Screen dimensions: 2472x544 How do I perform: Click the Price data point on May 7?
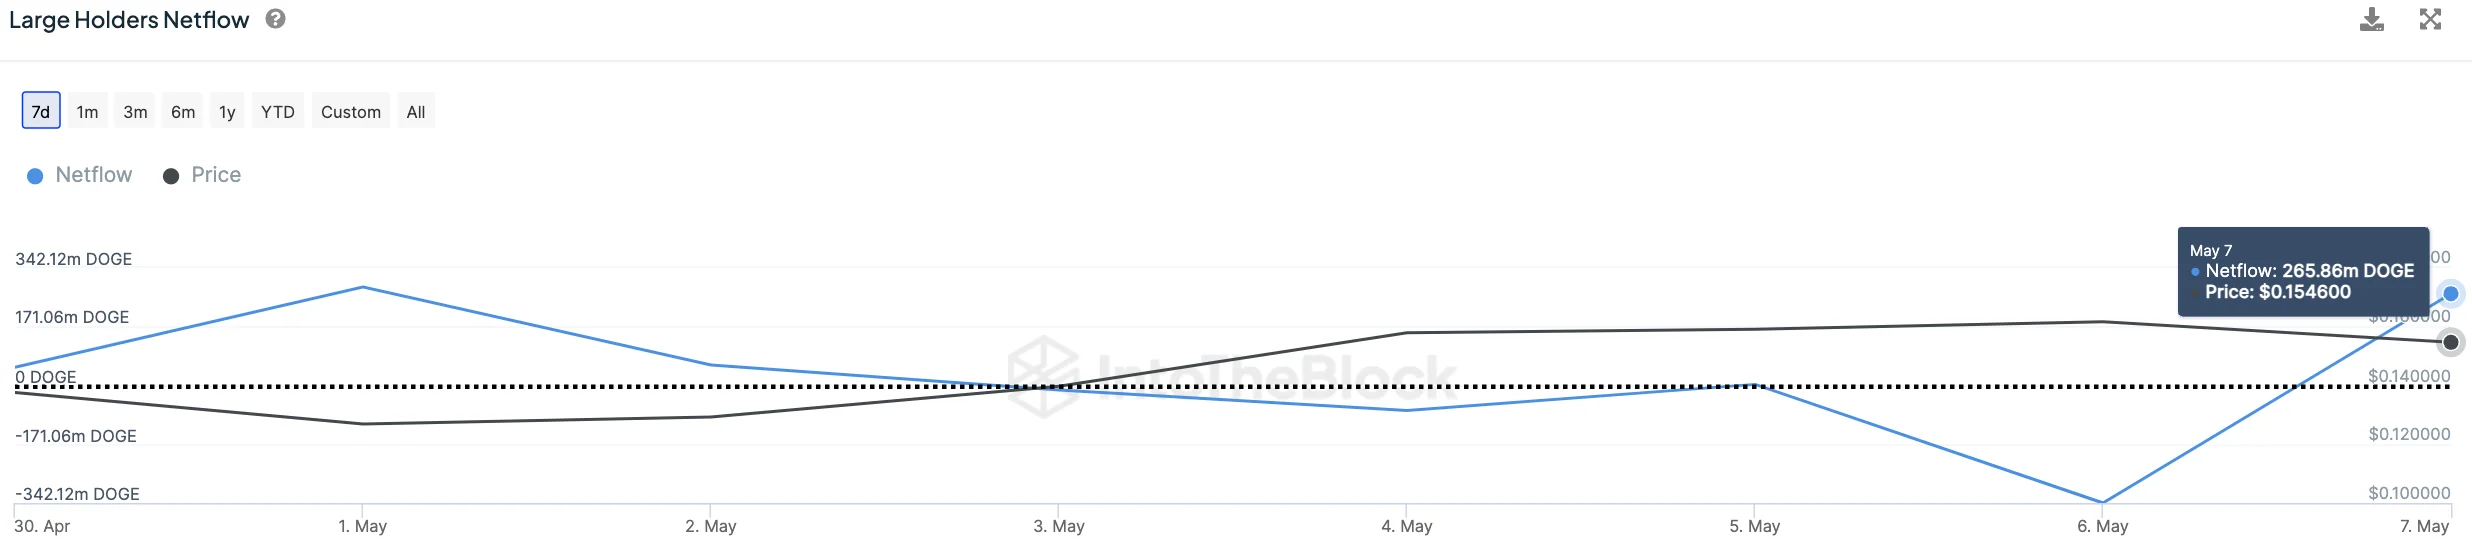click(x=2450, y=342)
